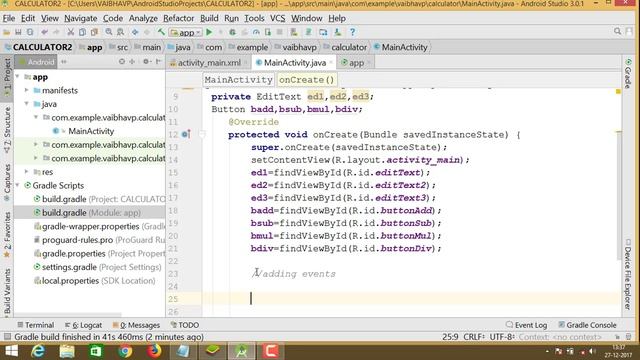
Task: Toggle the Device File Explorer sidebar button
Action: point(628,275)
